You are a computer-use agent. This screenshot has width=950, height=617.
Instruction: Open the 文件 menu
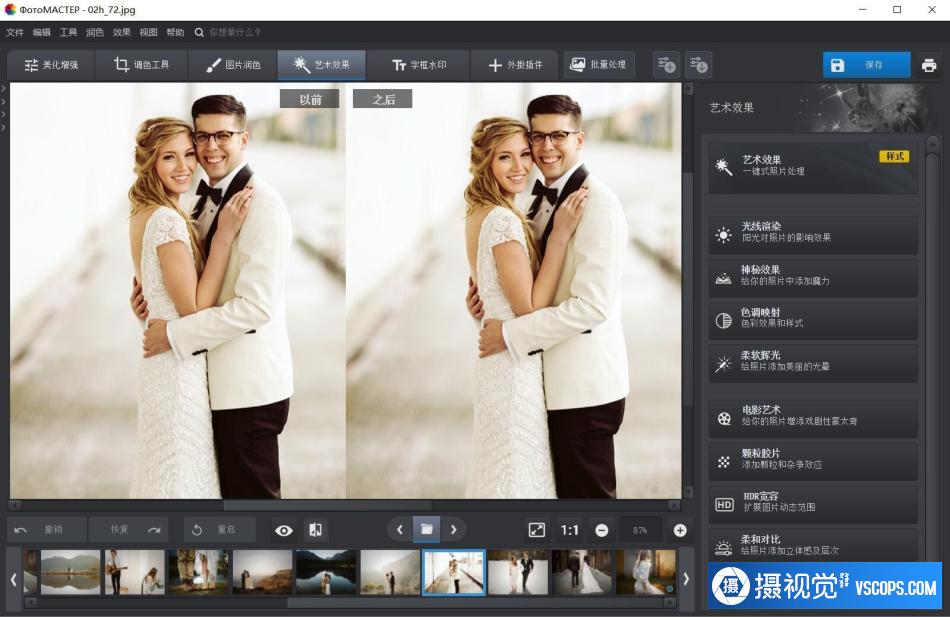click(x=15, y=32)
